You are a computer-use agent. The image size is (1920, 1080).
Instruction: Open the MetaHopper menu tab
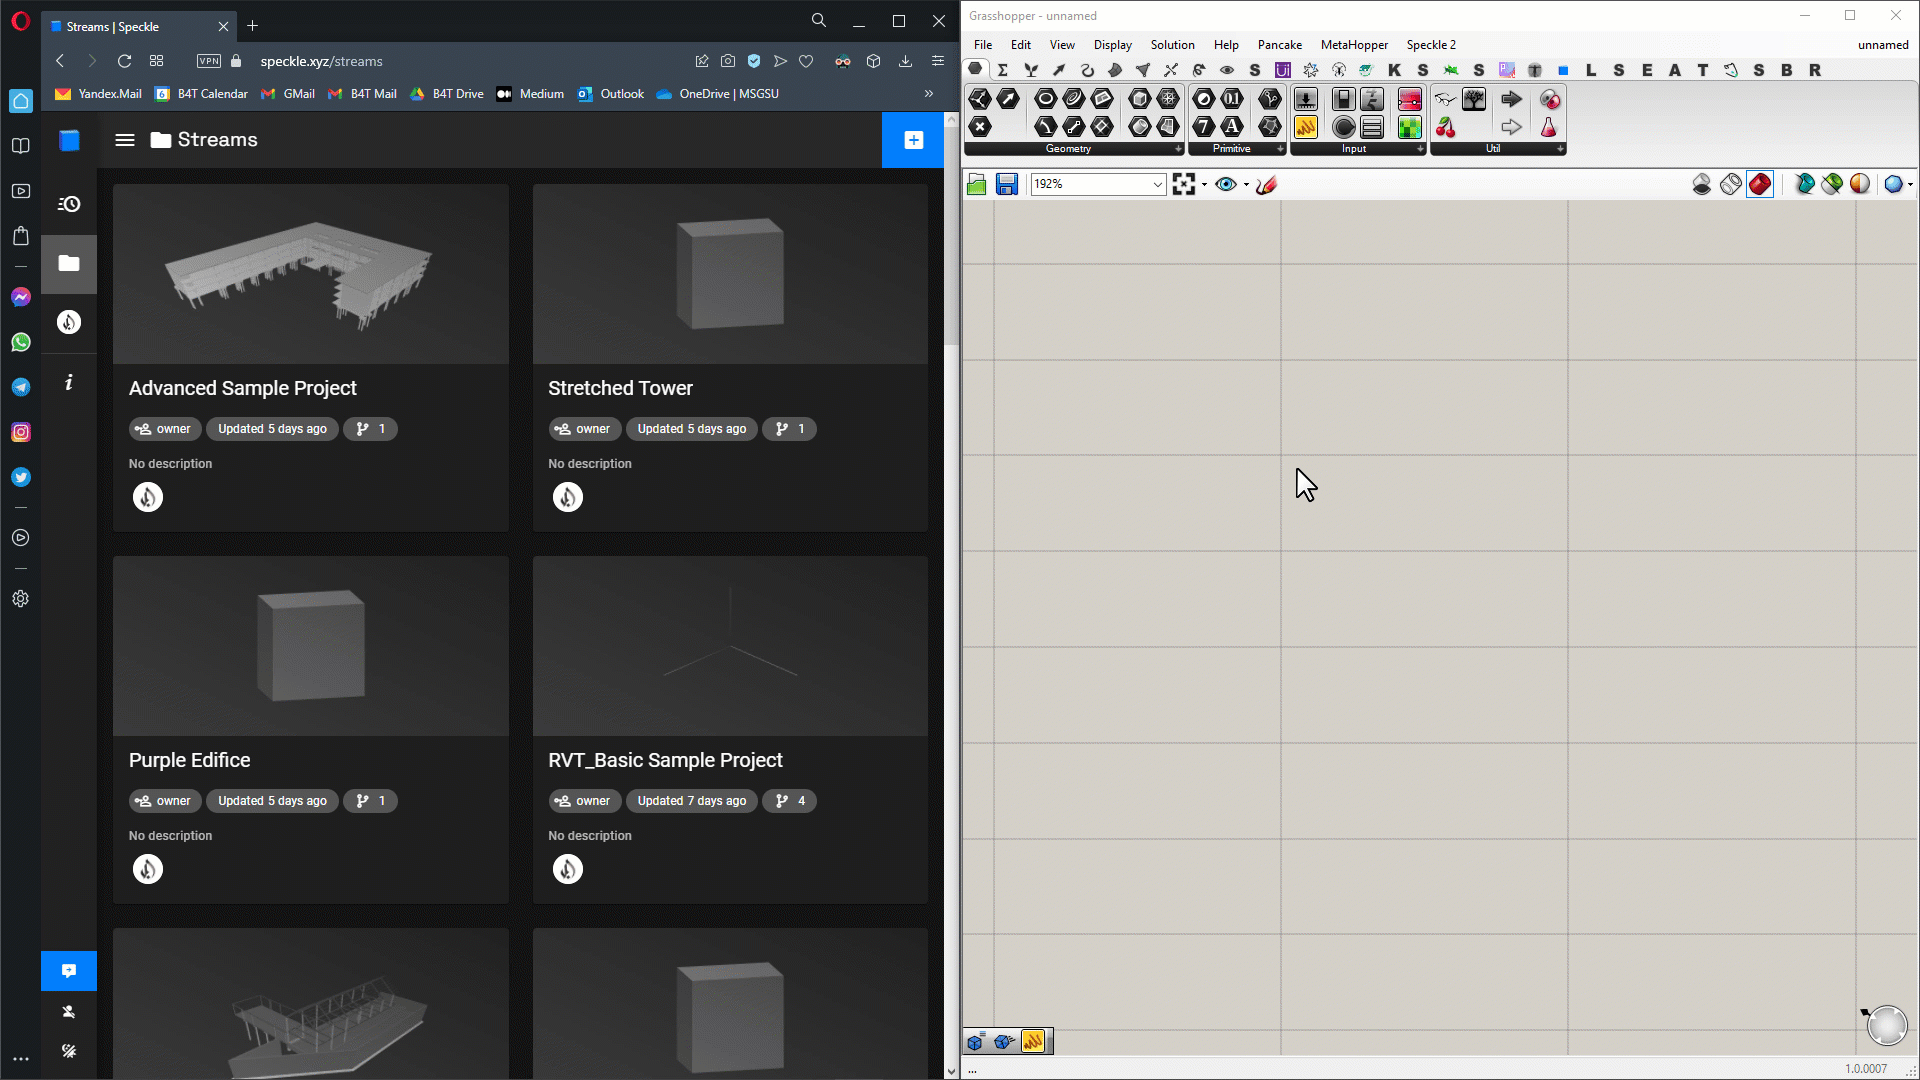[1353, 44]
